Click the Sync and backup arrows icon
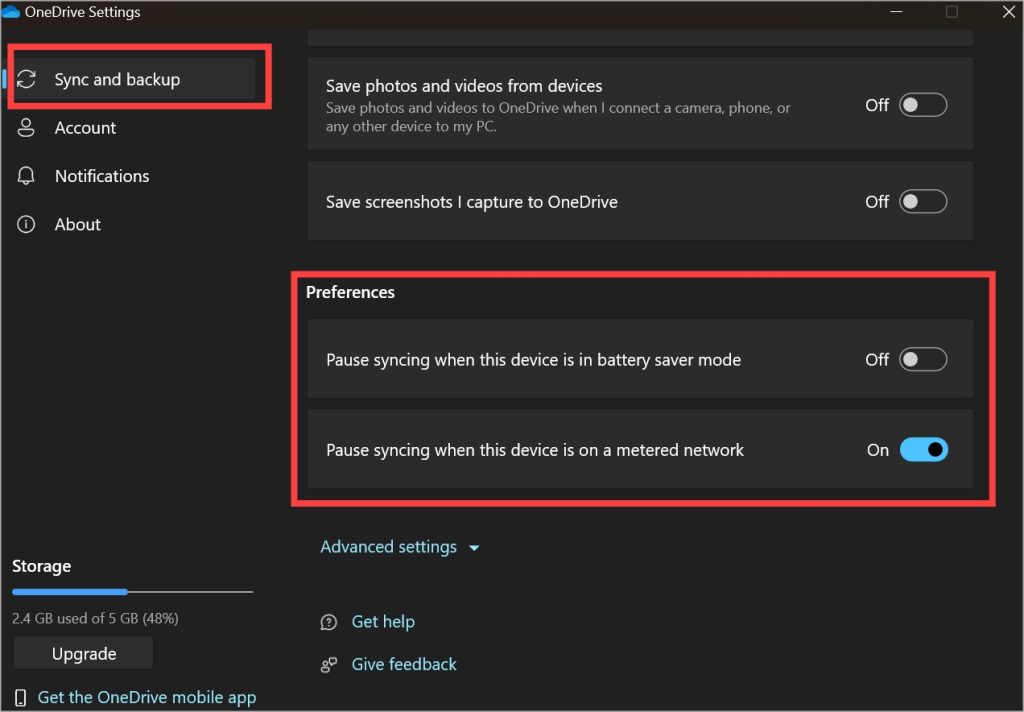1024x712 pixels. pyautogui.click(x=27, y=79)
